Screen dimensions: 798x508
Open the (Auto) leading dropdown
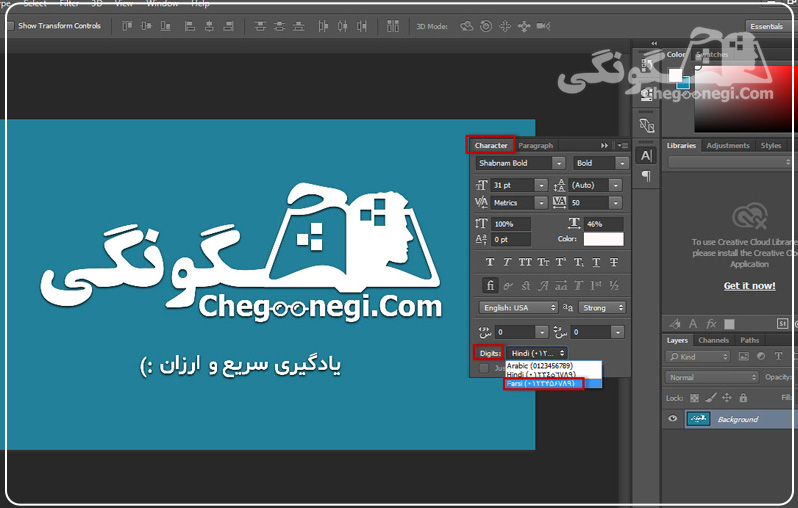pyautogui.click(x=616, y=185)
